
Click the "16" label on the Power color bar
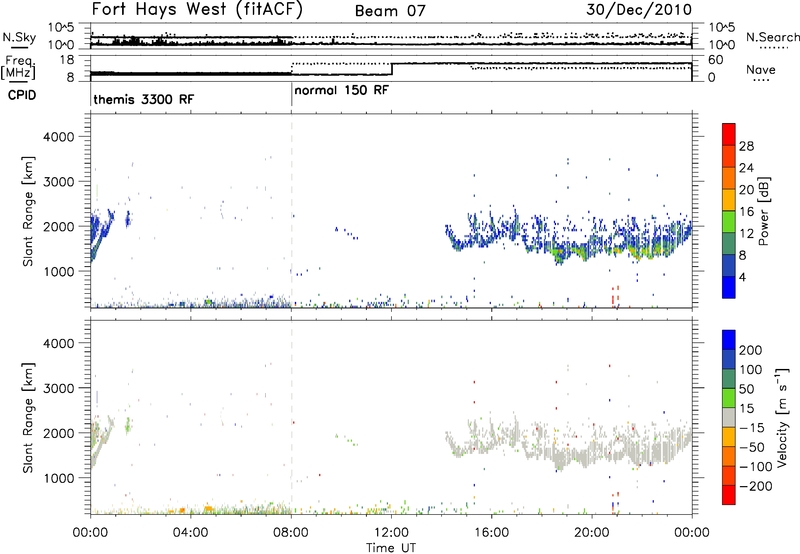[x=746, y=212]
